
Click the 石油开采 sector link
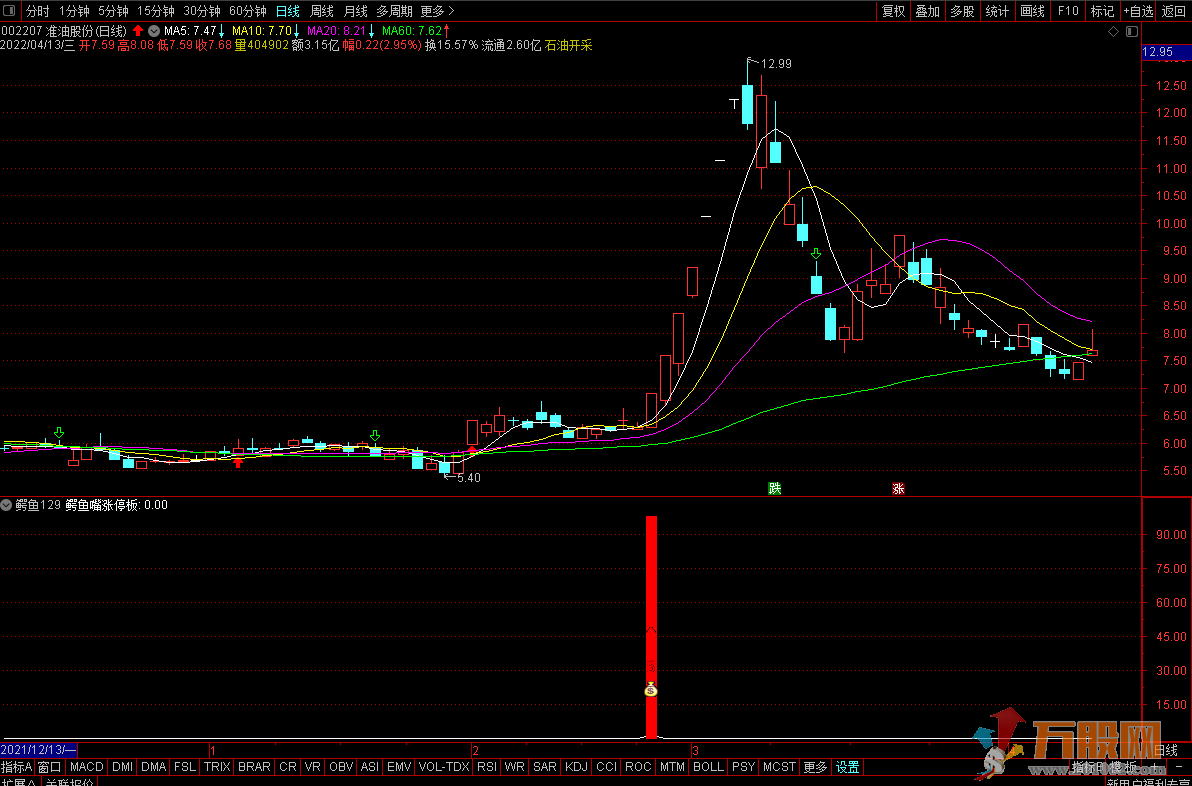pyautogui.click(x=569, y=46)
